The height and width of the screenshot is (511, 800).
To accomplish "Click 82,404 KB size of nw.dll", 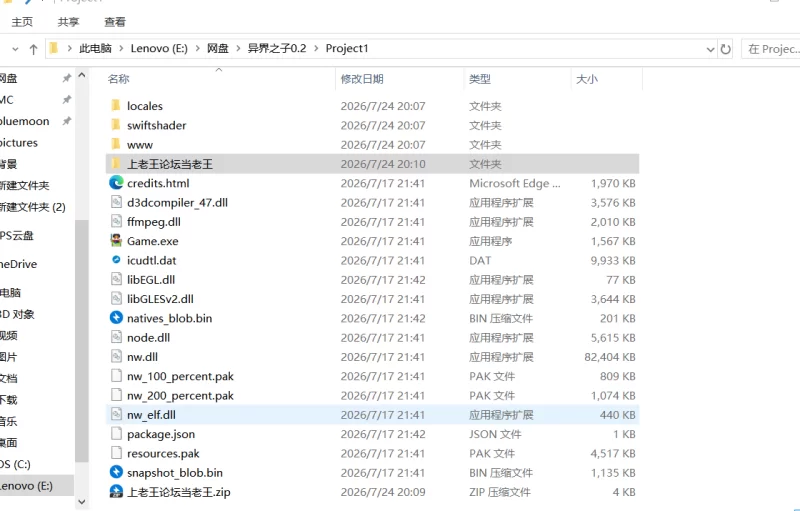I will click(610, 357).
